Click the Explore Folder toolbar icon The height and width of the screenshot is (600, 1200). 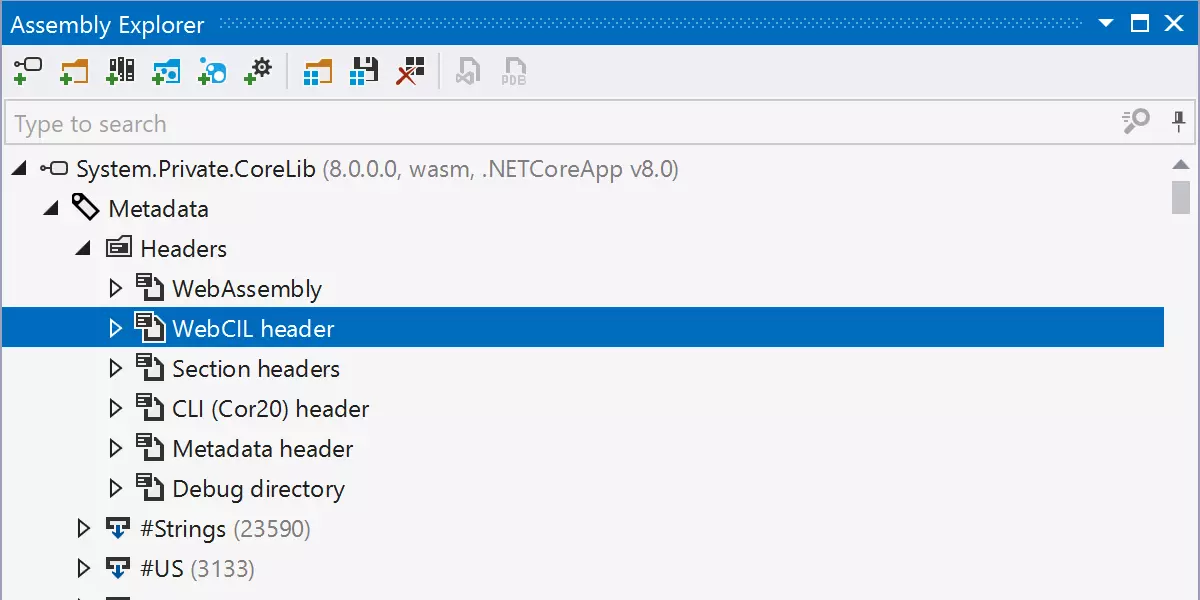(74, 70)
